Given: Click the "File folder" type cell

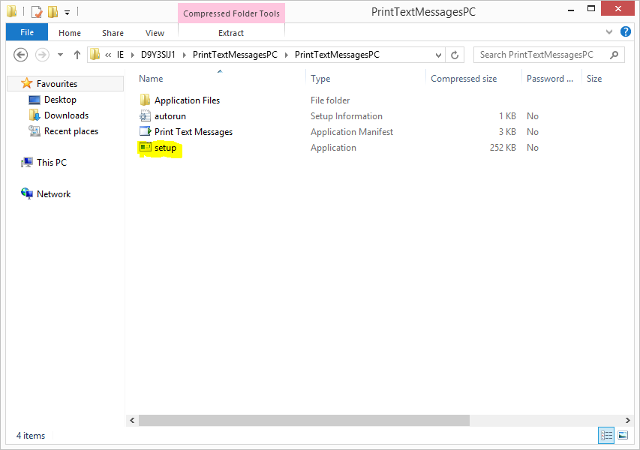Looking at the screenshot, I should point(330,100).
